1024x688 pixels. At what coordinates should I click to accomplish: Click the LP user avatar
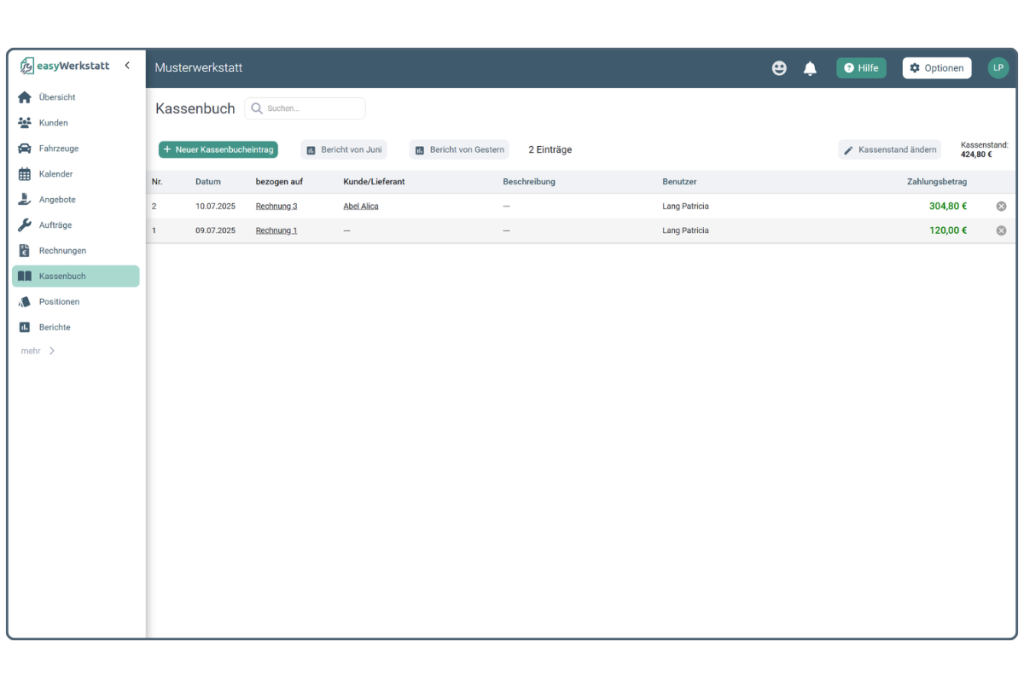coord(997,68)
